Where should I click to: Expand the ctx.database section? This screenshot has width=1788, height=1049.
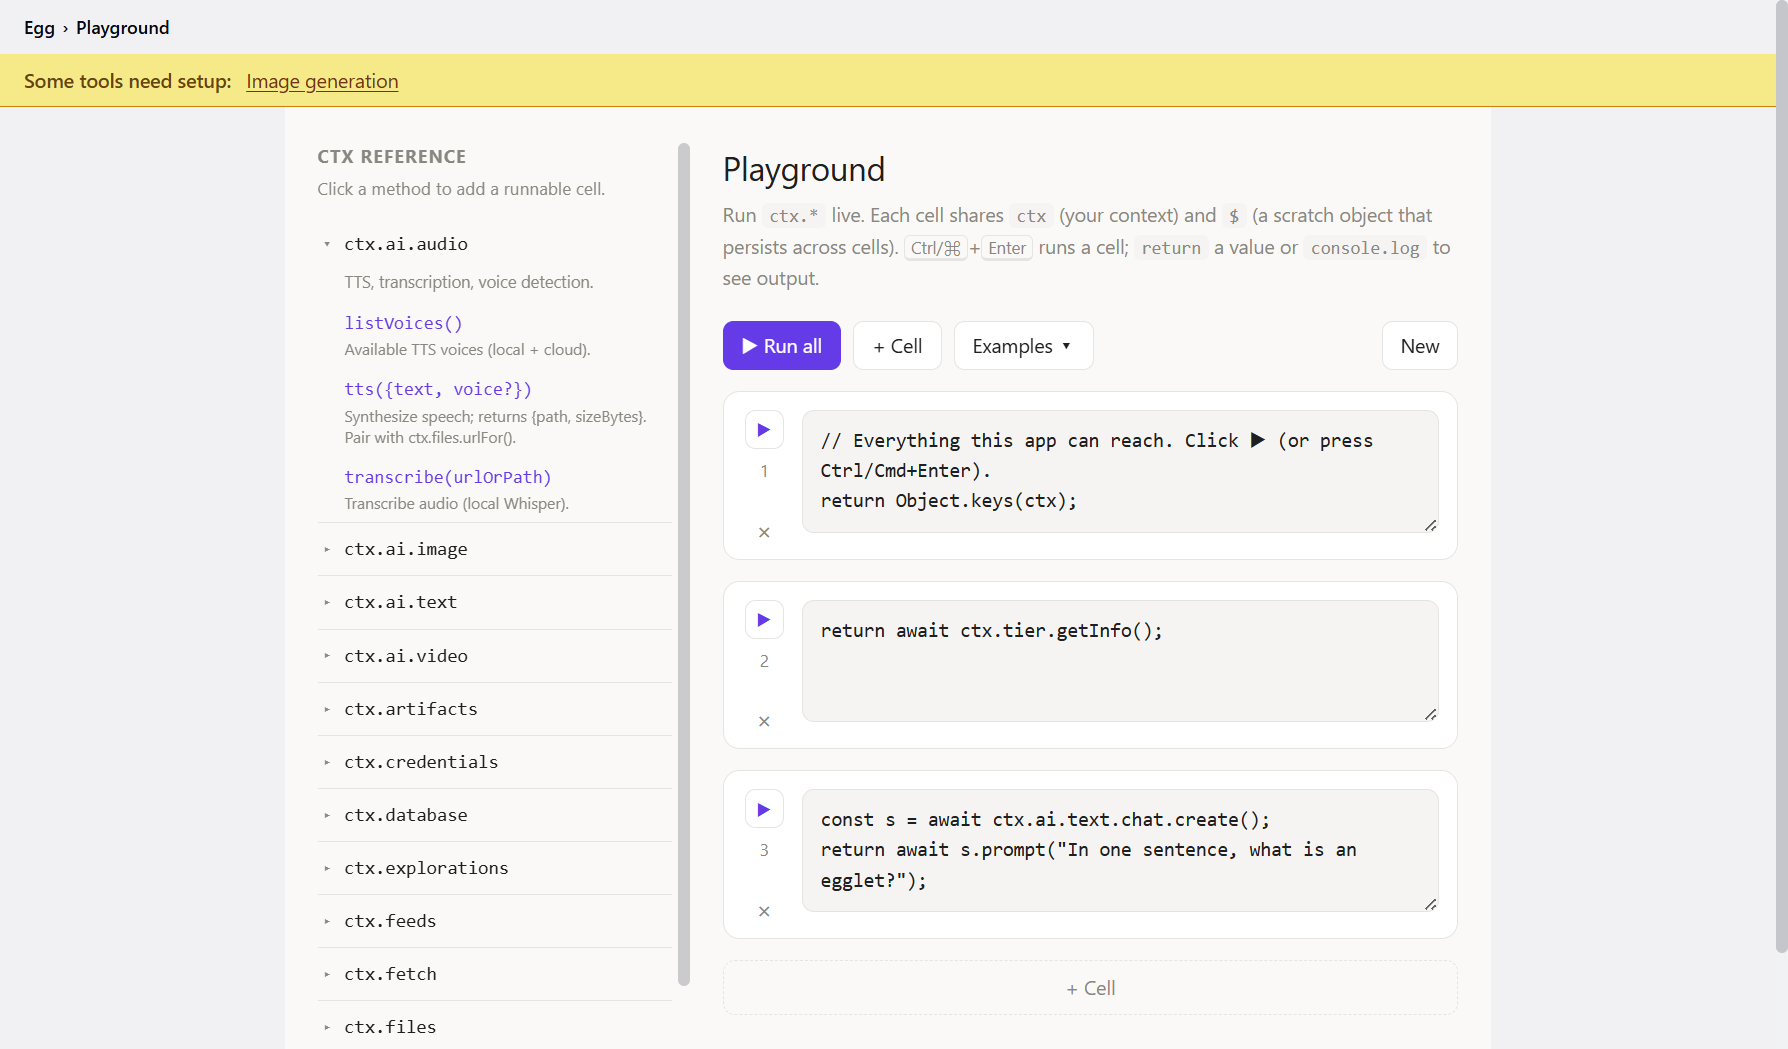[x=494, y=815]
